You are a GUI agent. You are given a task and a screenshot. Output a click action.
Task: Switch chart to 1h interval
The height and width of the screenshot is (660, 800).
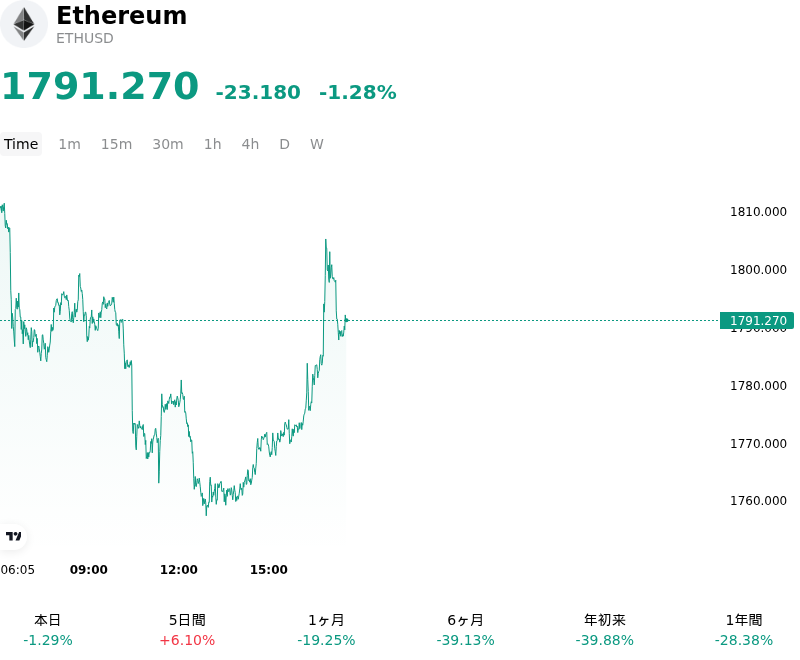(212, 144)
